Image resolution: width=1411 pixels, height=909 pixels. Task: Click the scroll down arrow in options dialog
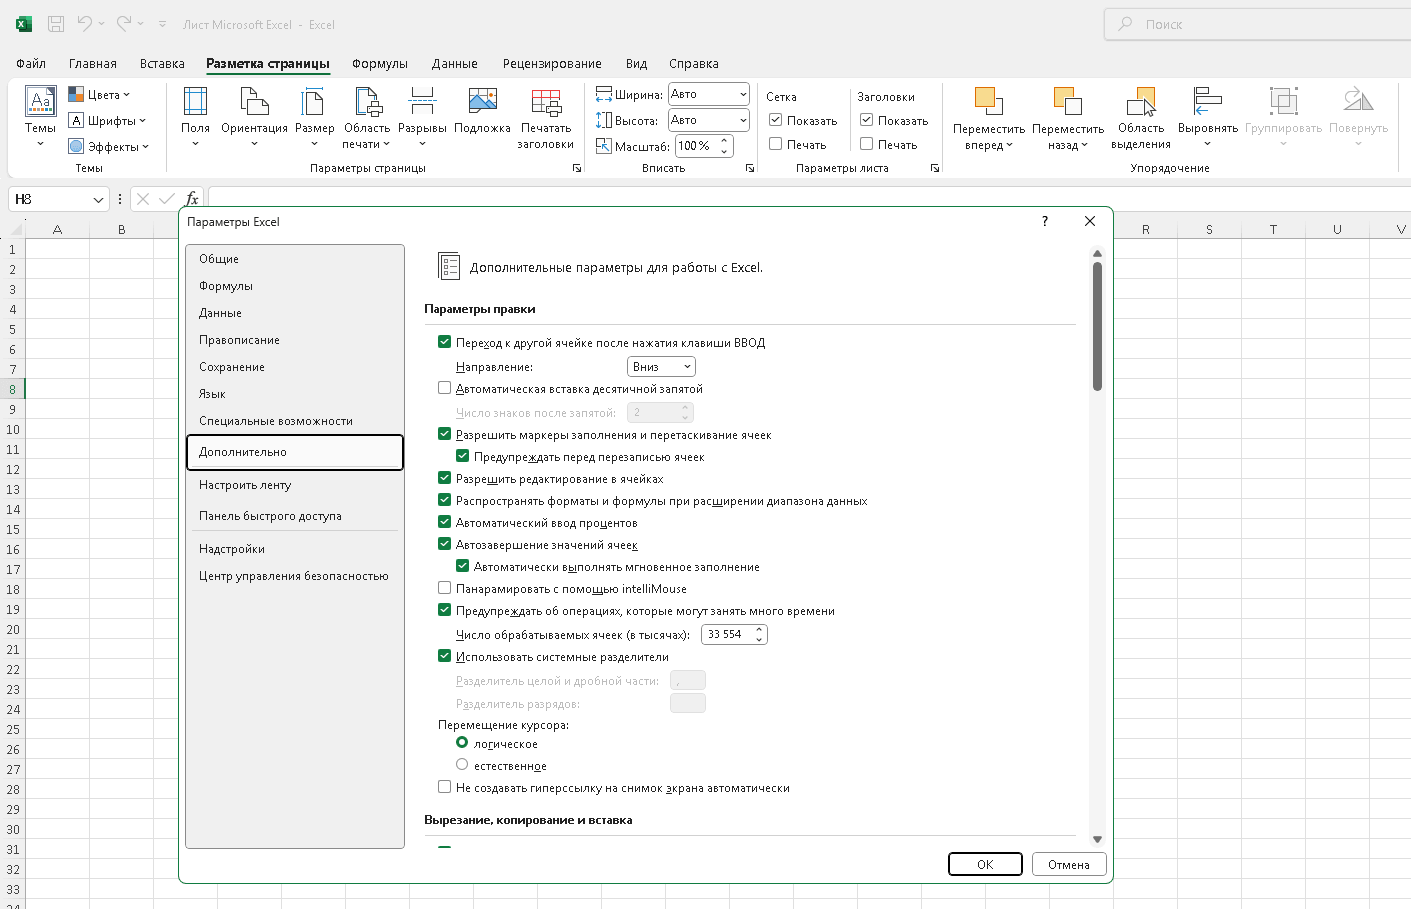coord(1097,839)
